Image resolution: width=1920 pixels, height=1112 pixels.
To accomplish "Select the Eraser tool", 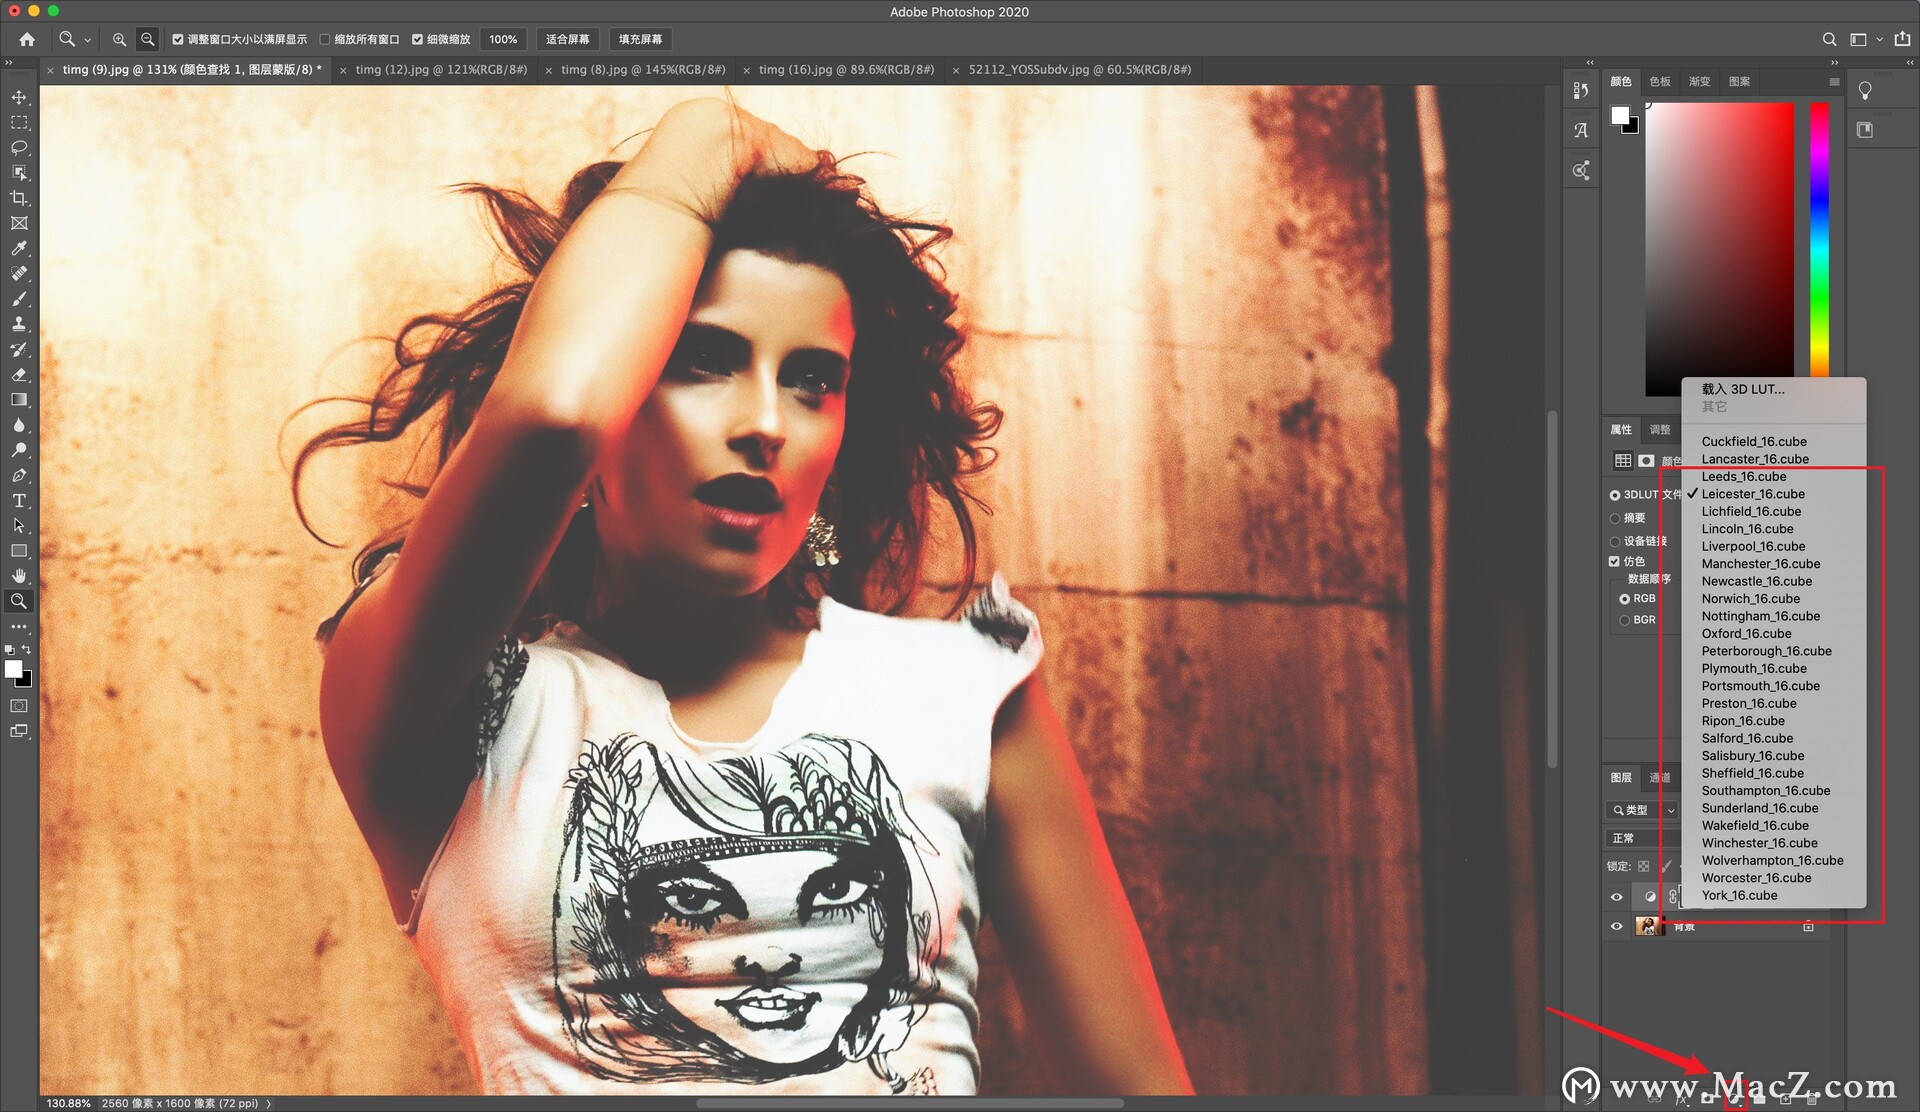I will pyautogui.click(x=19, y=374).
